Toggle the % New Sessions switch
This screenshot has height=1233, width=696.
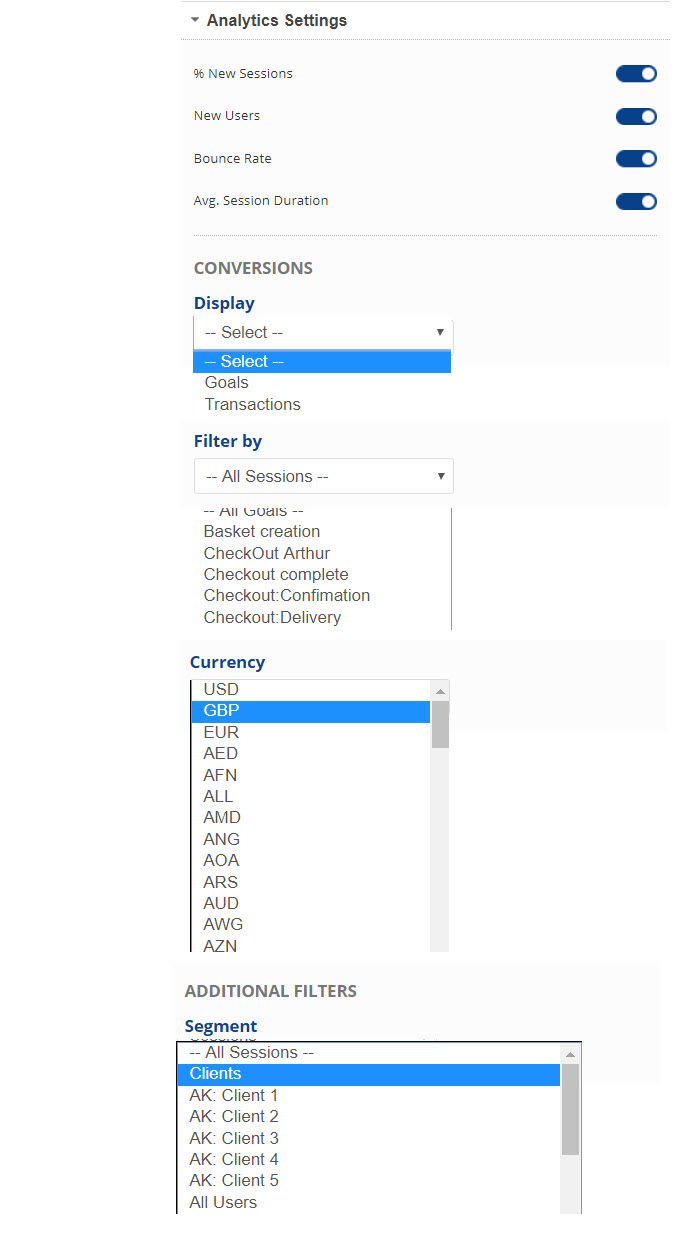[636, 74]
